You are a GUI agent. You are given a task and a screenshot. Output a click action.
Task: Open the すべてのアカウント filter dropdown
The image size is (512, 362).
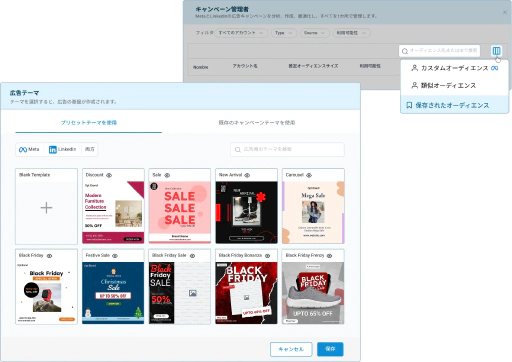coord(241,33)
